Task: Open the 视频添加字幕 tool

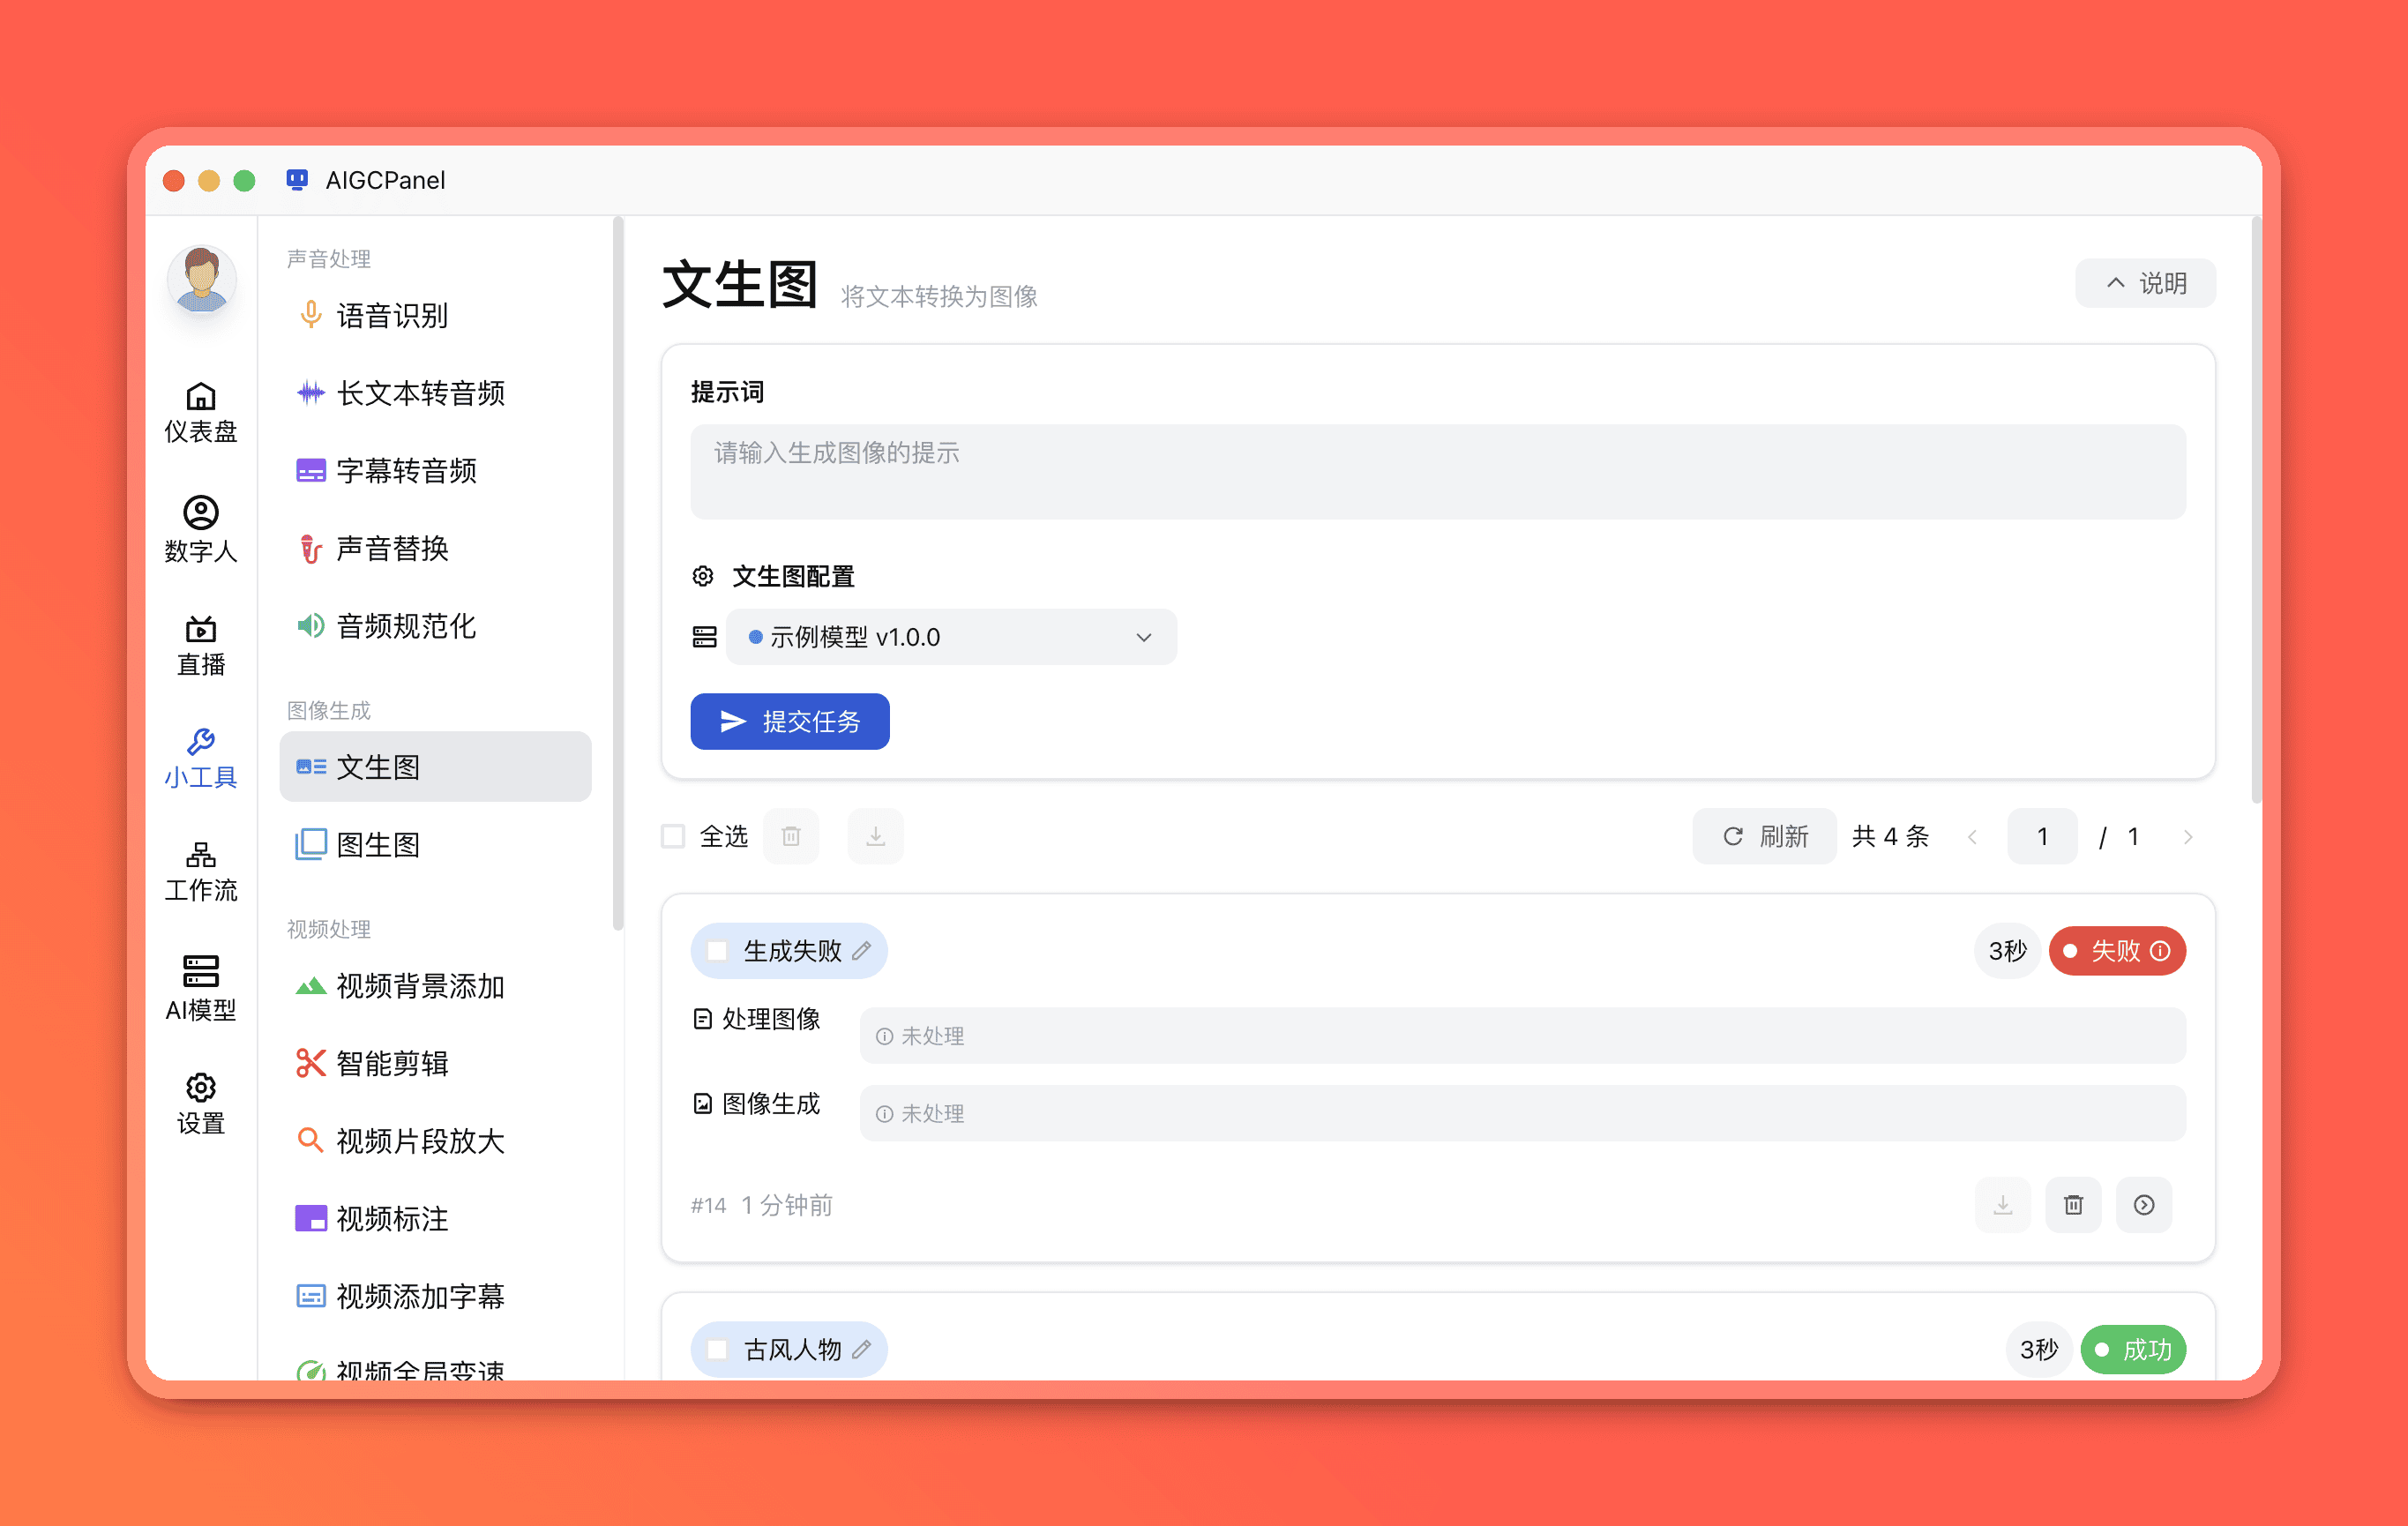Action: coord(435,1296)
